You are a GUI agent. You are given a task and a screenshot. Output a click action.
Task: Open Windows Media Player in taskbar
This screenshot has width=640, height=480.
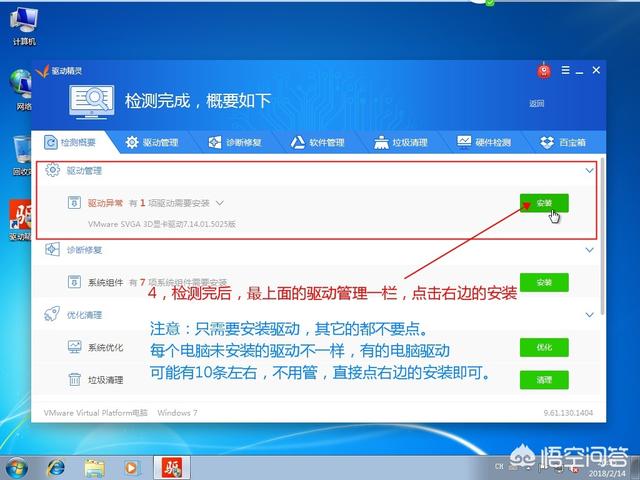pos(131,469)
